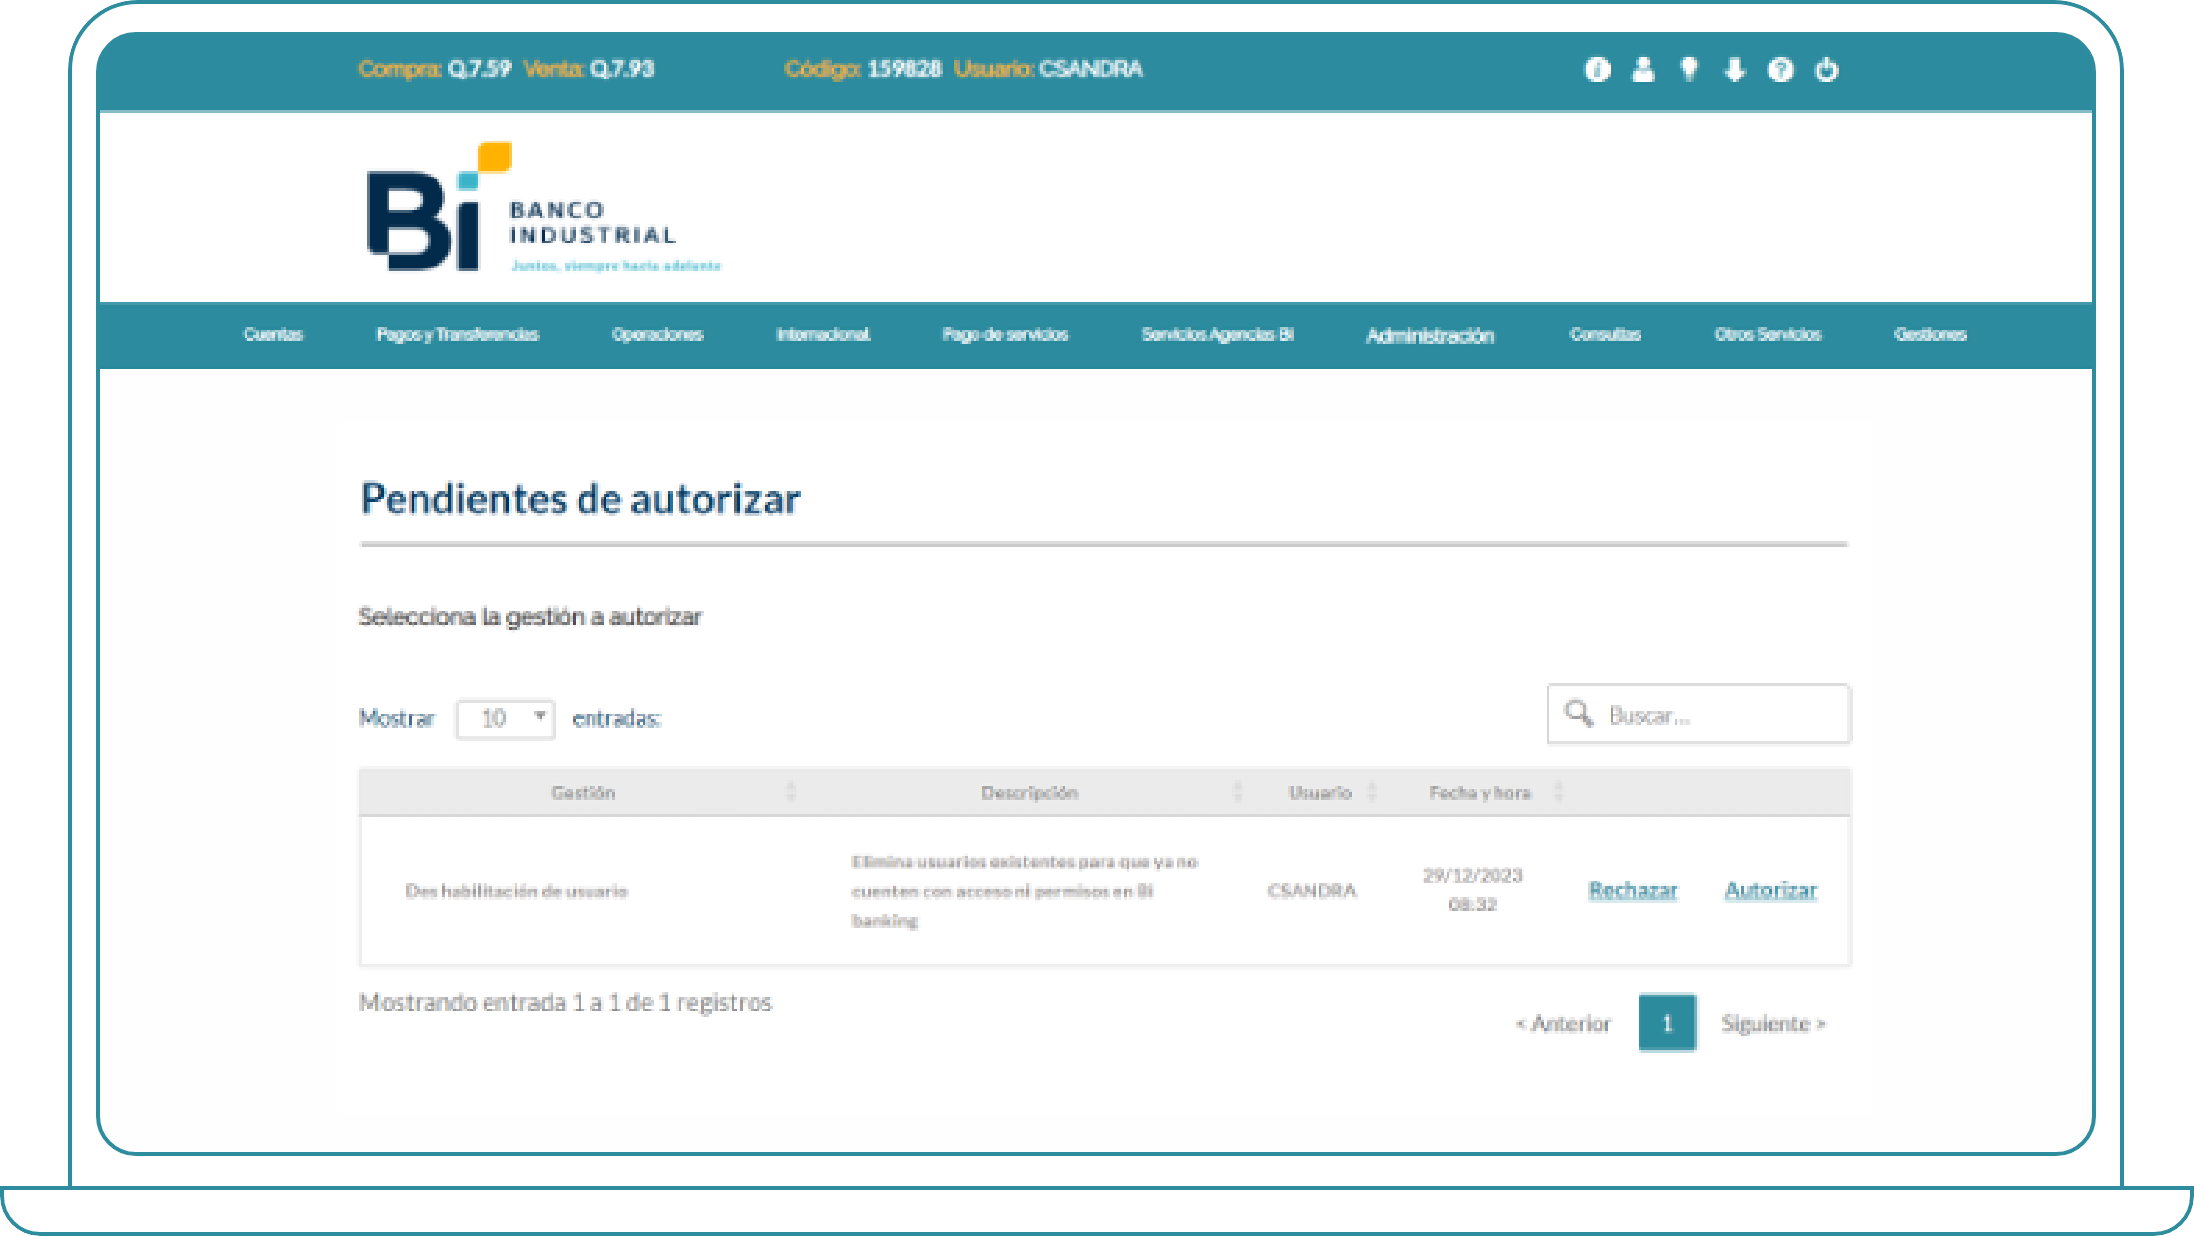Image resolution: width=2194 pixels, height=1236 pixels.
Task: Sort by Usuario column arrows
Action: tap(1372, 792)
